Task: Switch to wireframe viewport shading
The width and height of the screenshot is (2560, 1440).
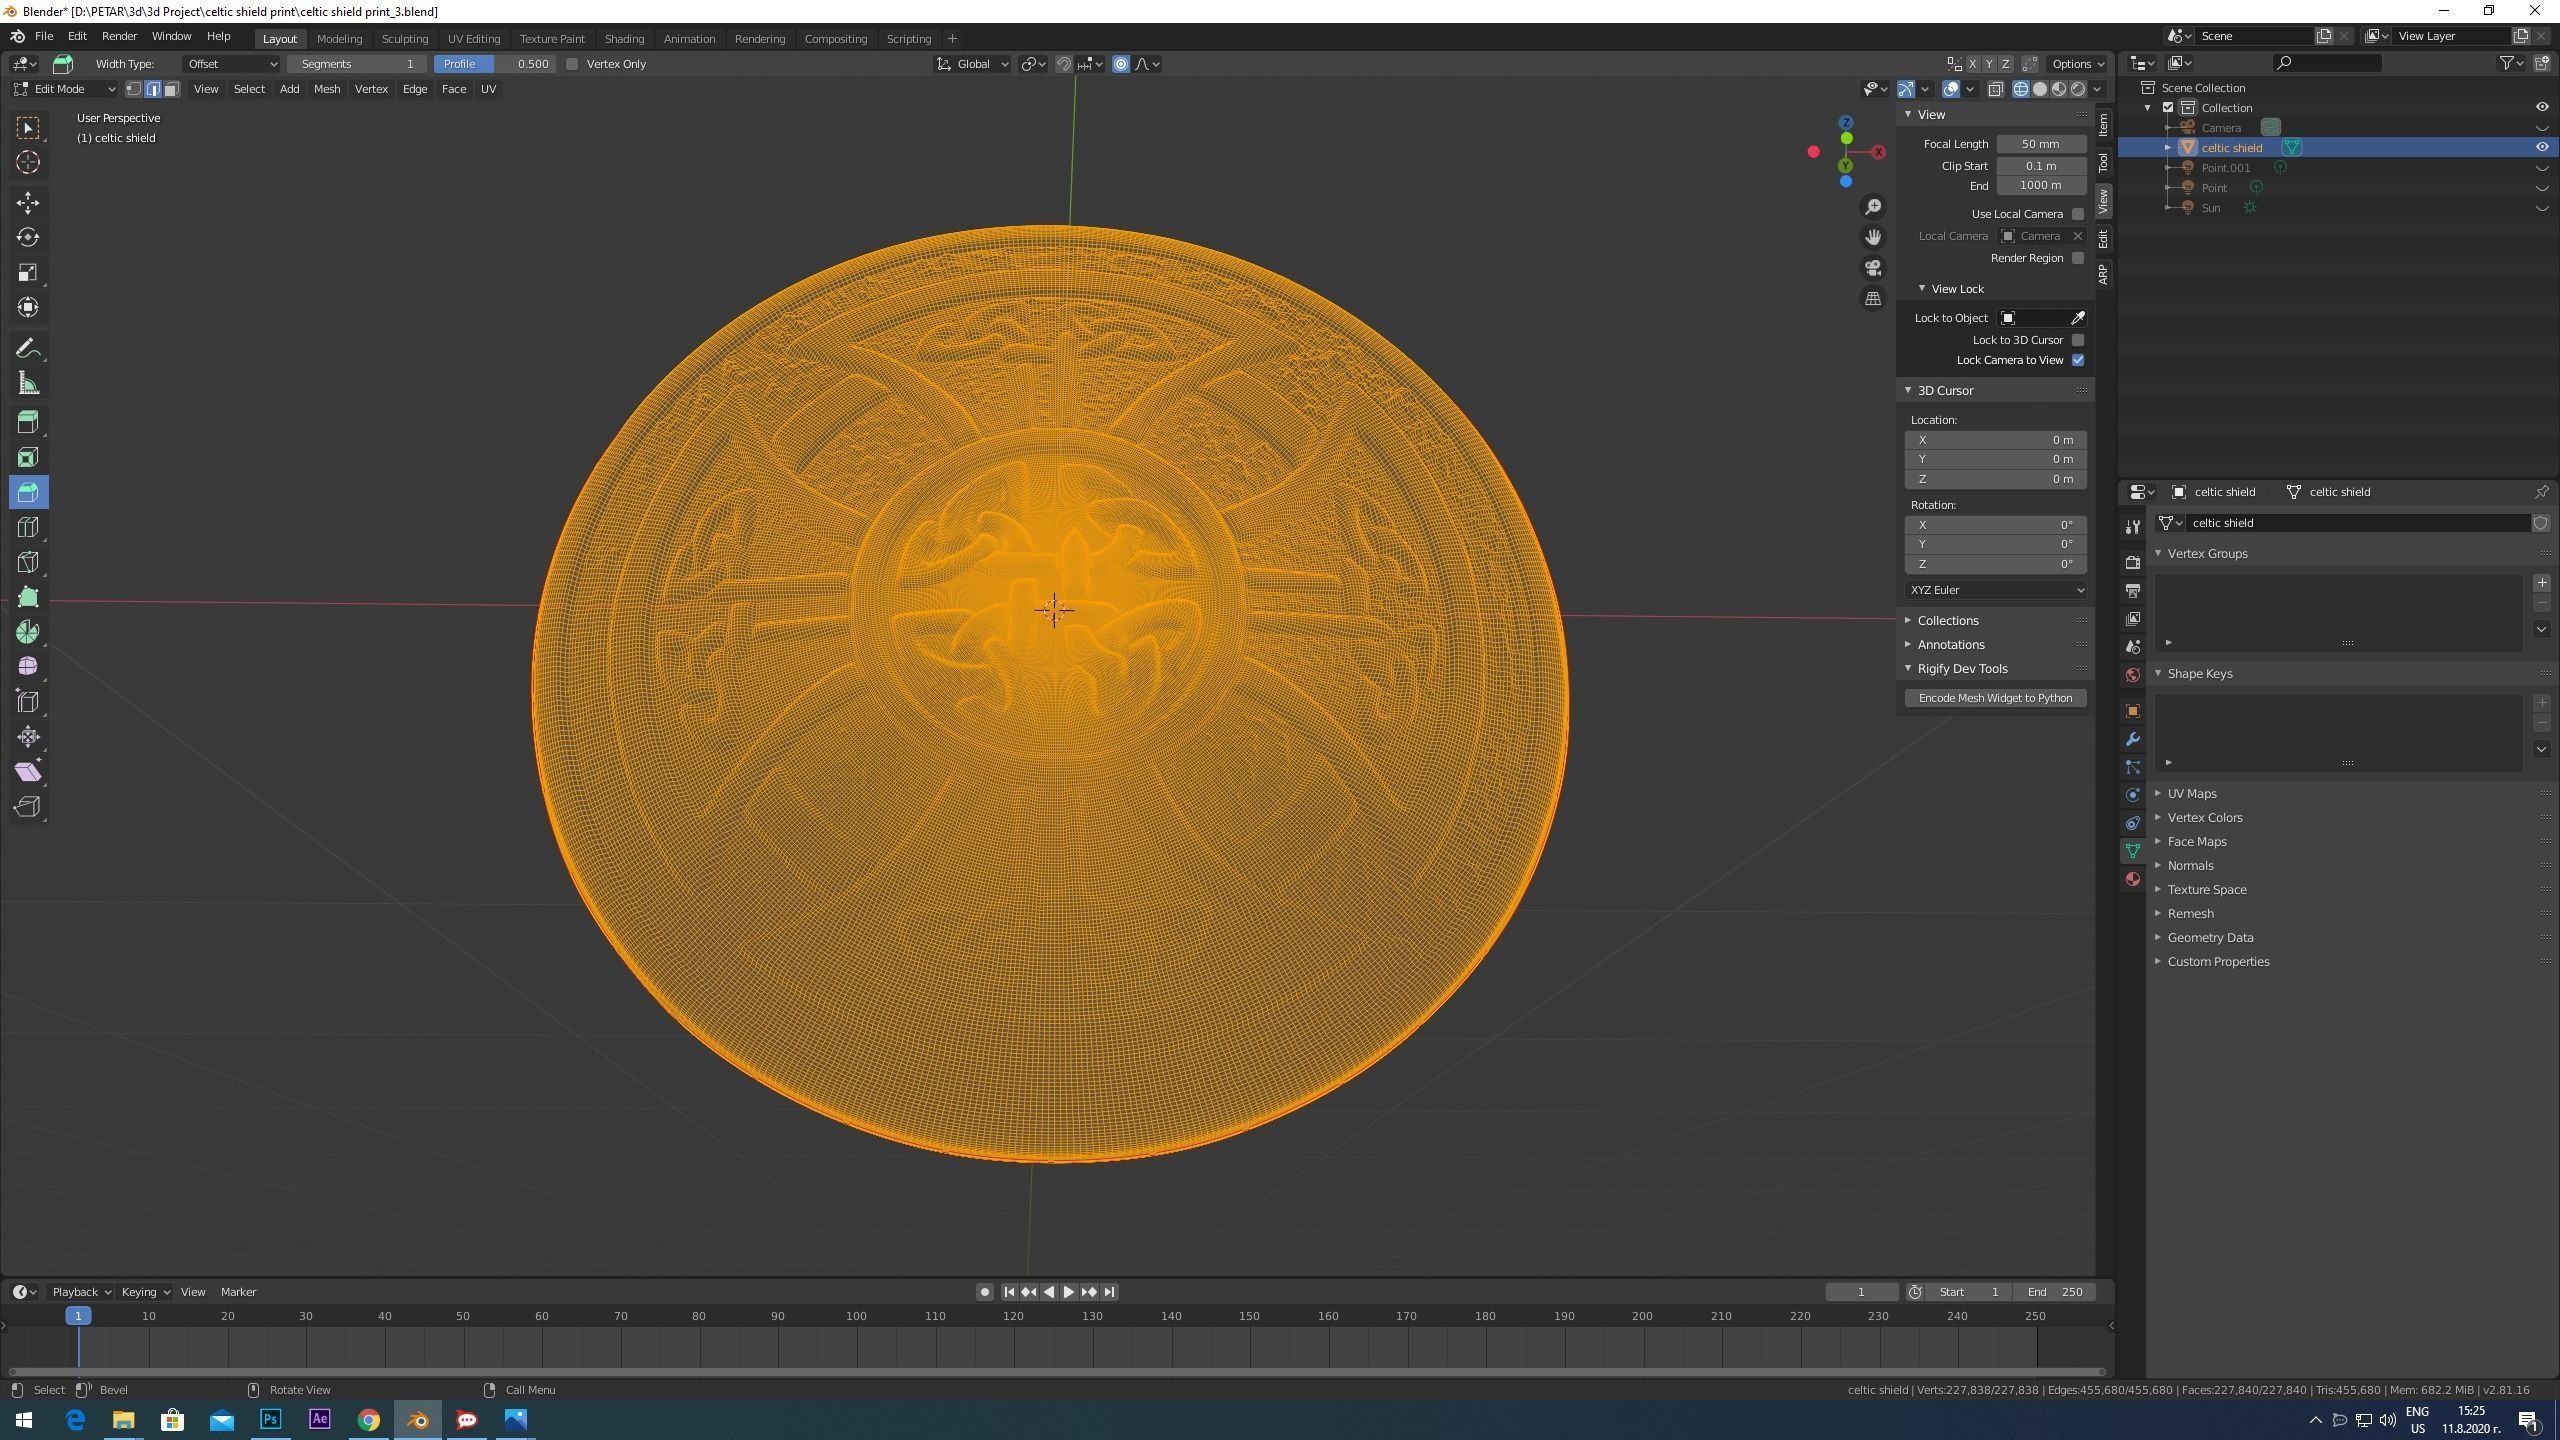Action: [2021, 89]
